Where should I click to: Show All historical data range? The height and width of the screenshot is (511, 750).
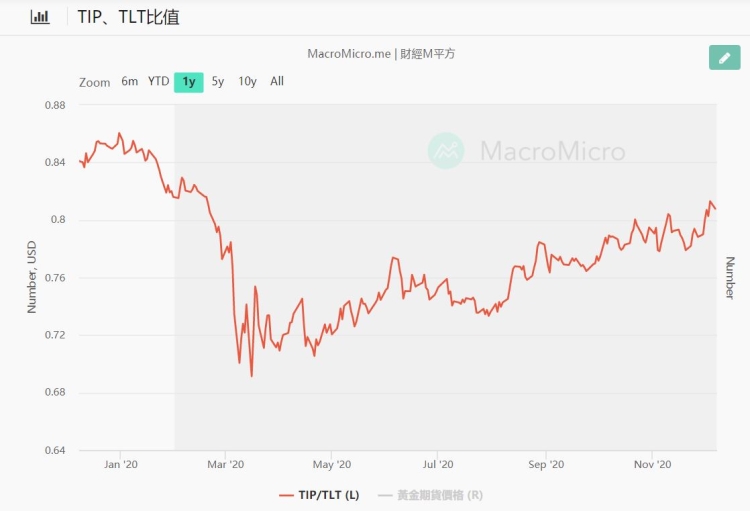(x=277, y=81)
